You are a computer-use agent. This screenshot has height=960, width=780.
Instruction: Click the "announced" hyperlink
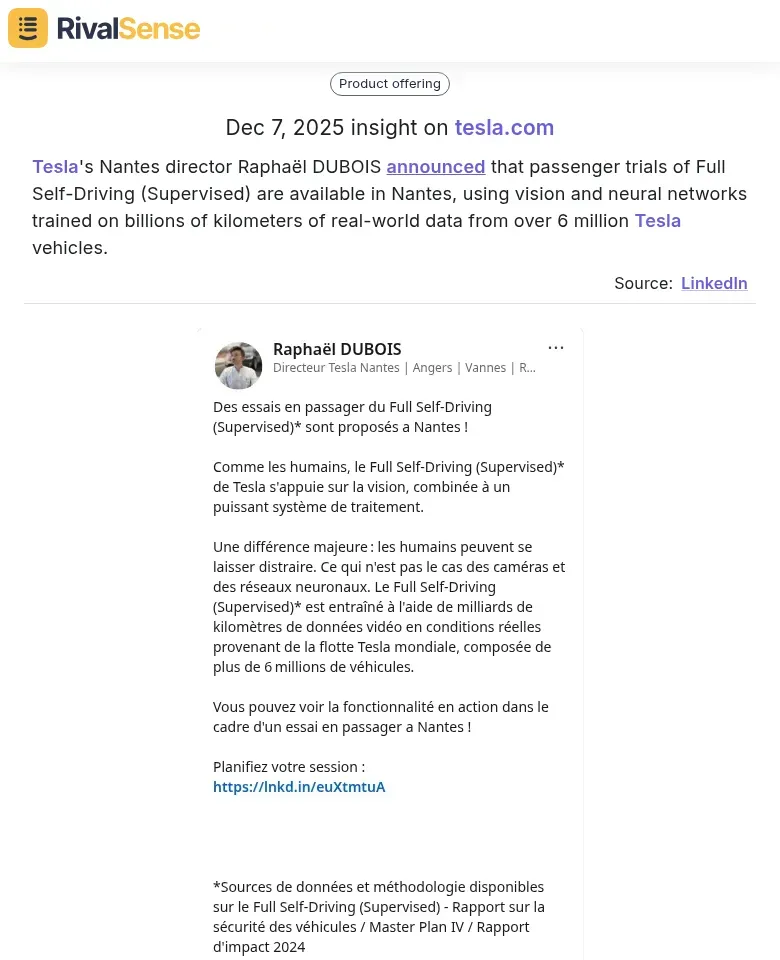tap(435, 167)
